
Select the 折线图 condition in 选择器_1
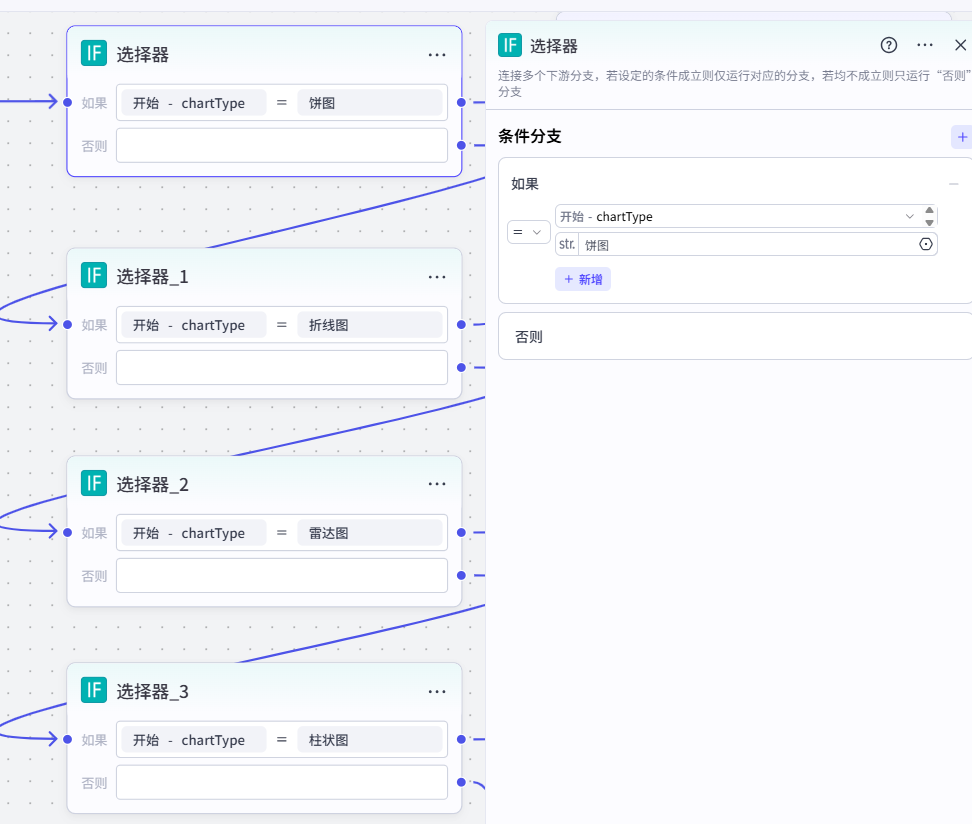[369, 325]
